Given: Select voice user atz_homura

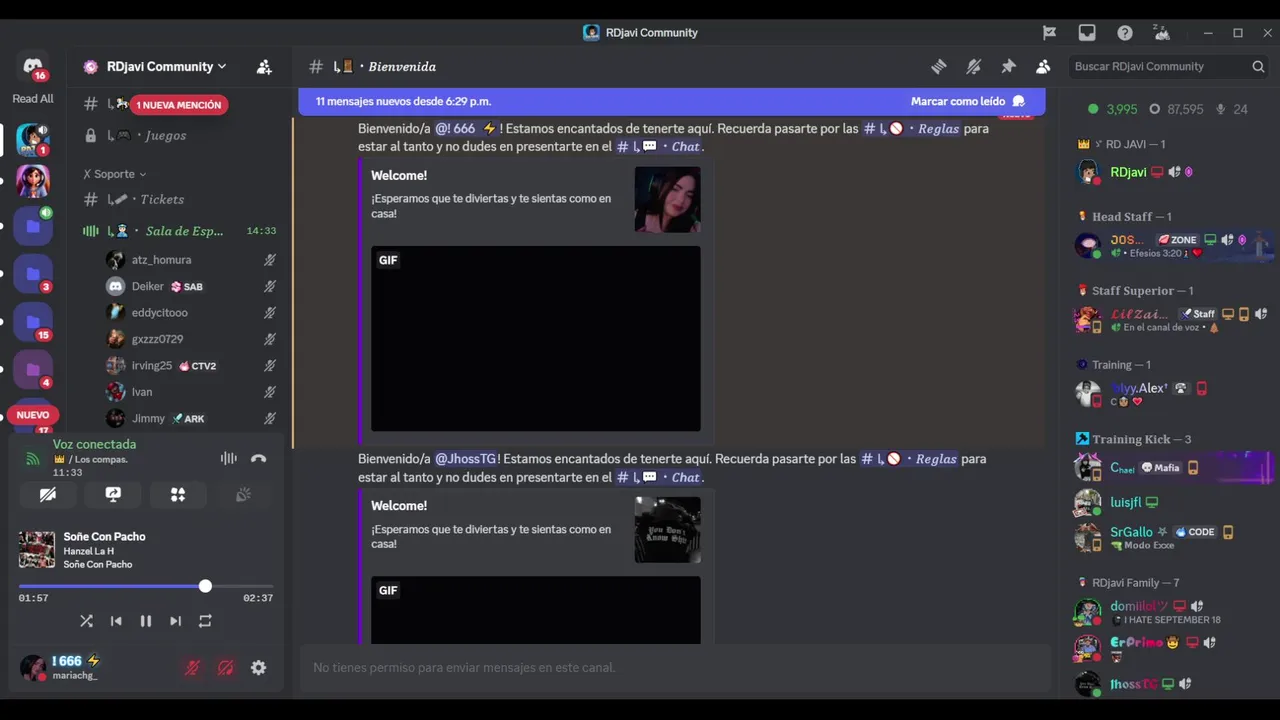Looking at the screenshot, I should point(190,260).
